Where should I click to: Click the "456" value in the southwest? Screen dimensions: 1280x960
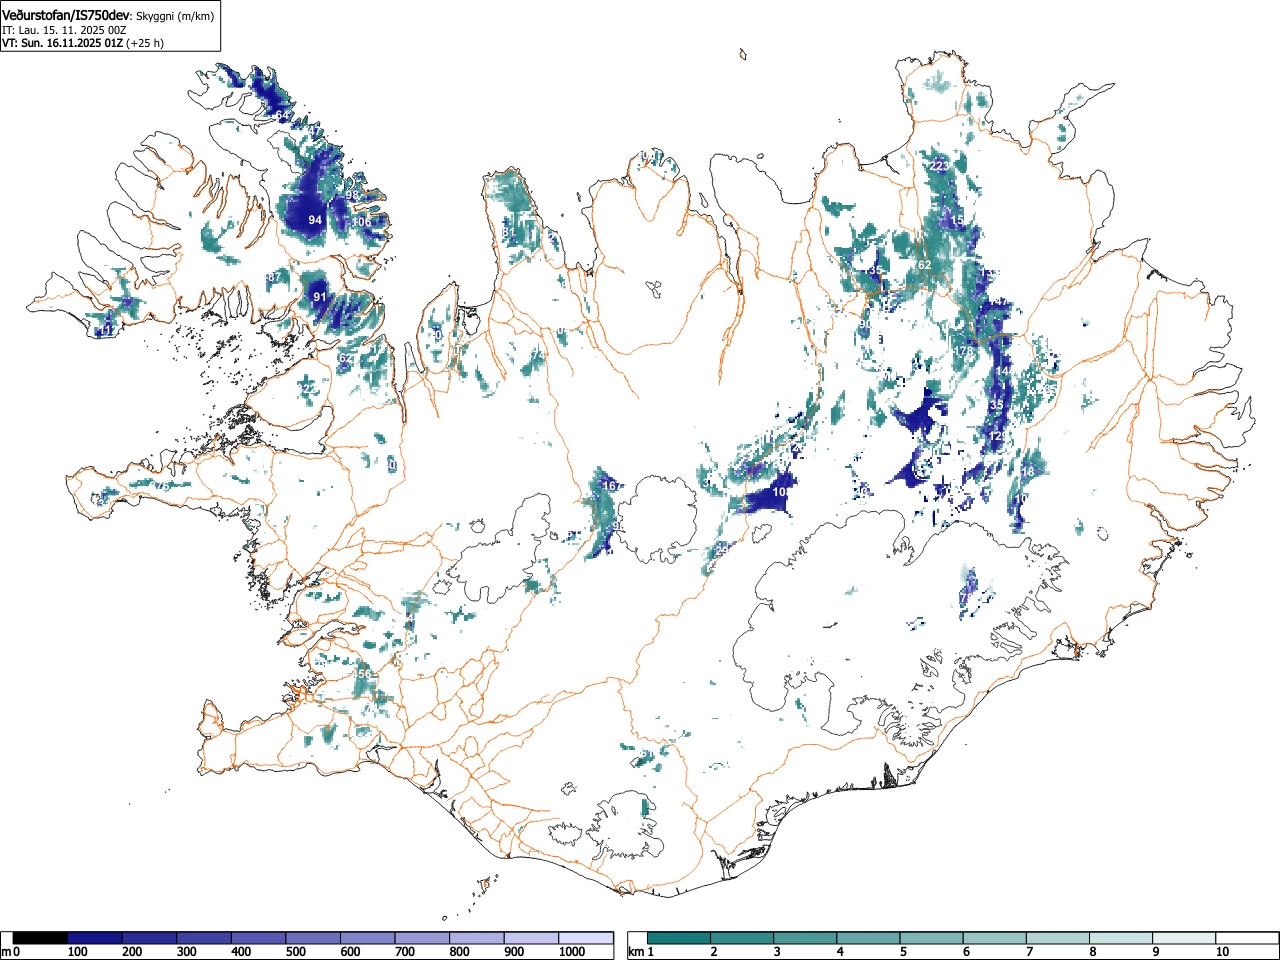point(362,675)
